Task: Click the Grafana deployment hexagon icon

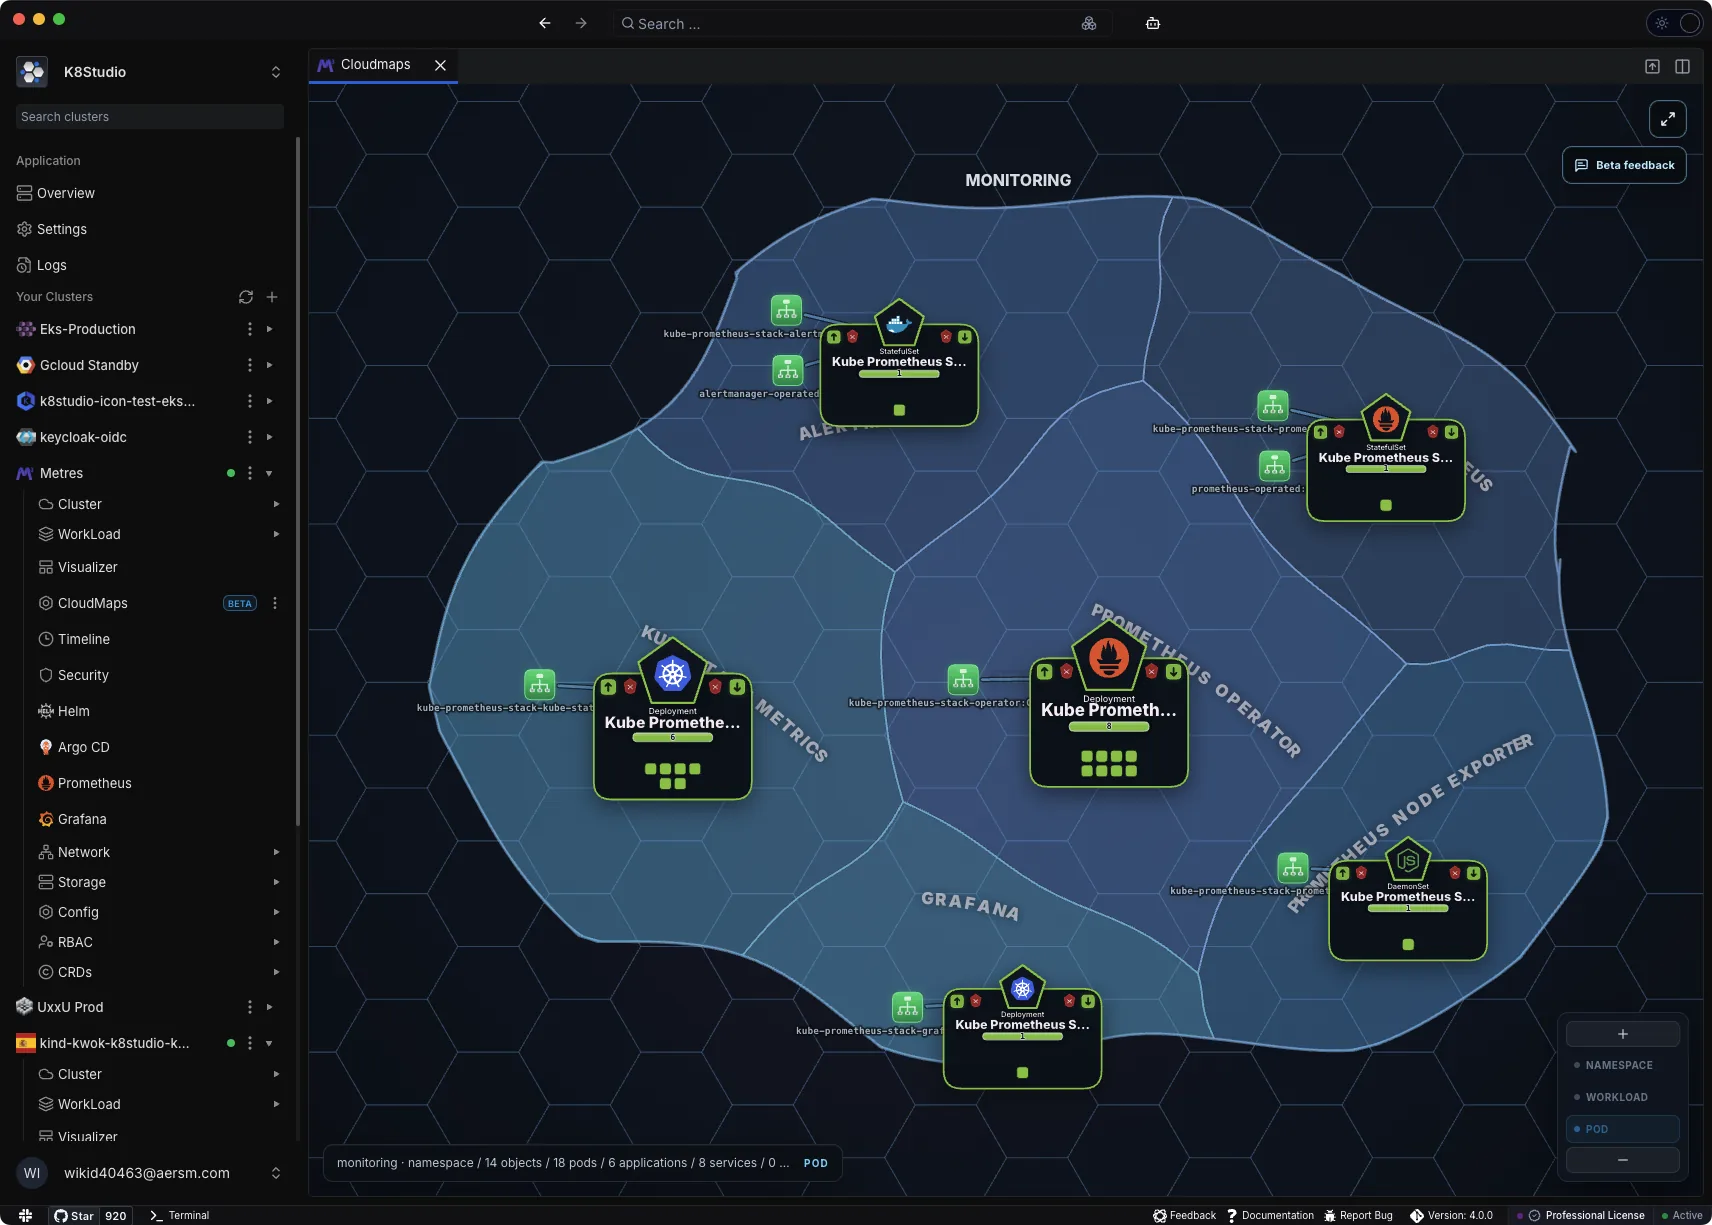Action: coord(1022,989)
